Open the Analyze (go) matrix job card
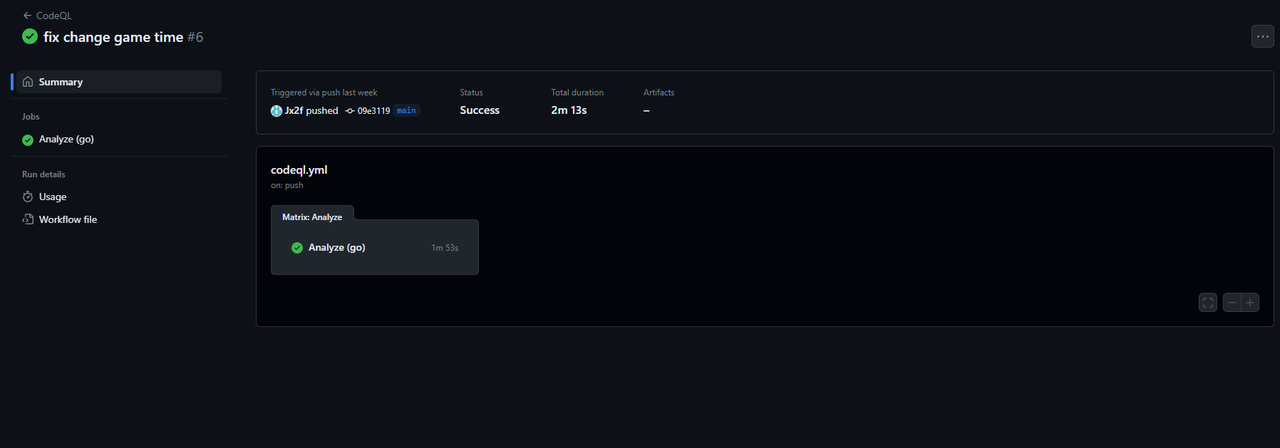 click(375, 247)
